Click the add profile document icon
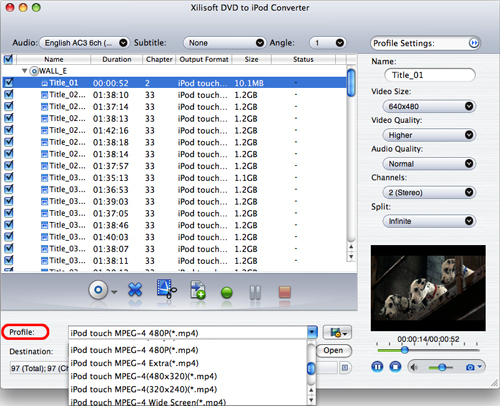Image resolution: width=500 pixels, height=406 pixels. pyautogui.click(x=197, y=289)
